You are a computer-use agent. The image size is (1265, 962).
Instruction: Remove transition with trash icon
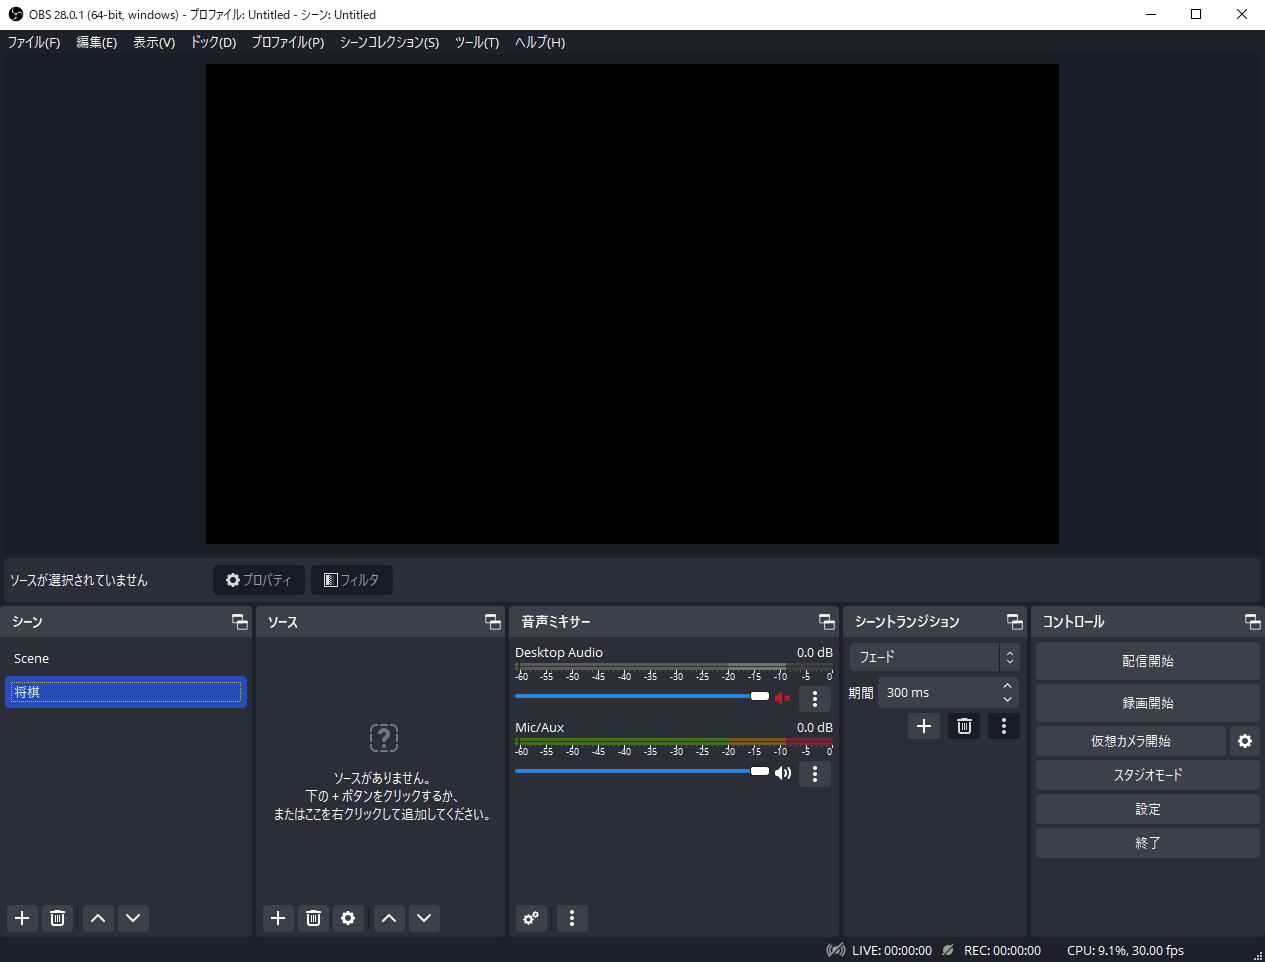click(964, 726)
